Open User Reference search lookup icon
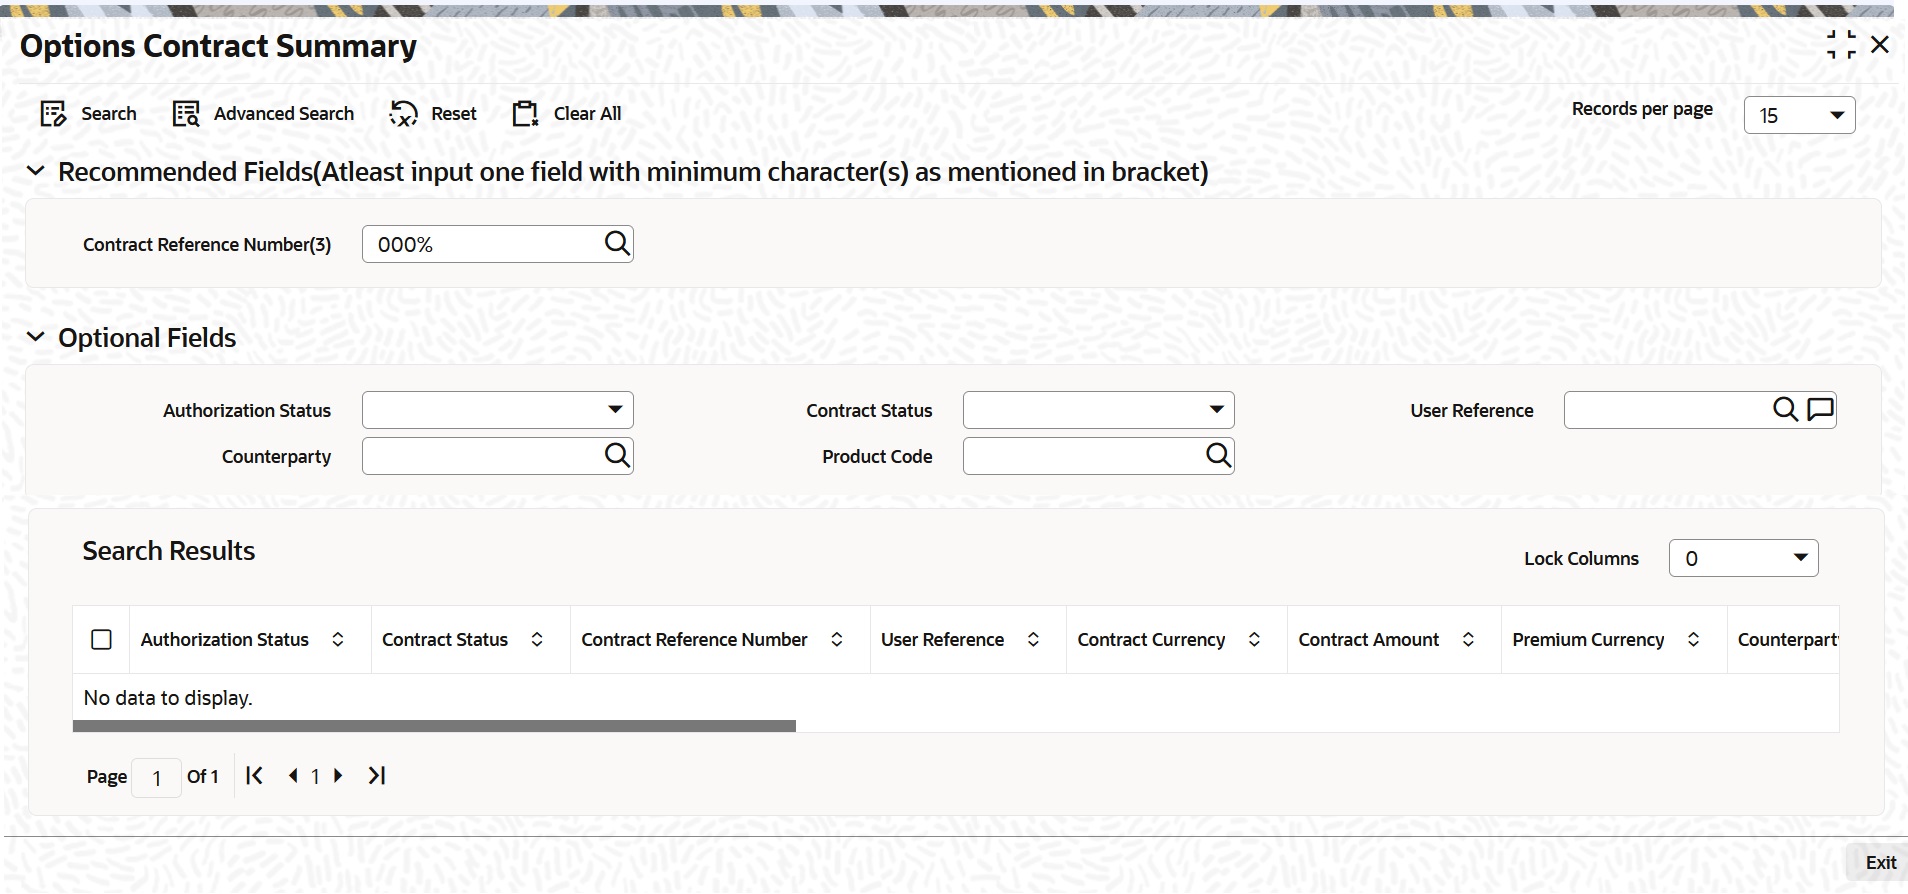The image size is (1908, 894). tap(1785, 409)
